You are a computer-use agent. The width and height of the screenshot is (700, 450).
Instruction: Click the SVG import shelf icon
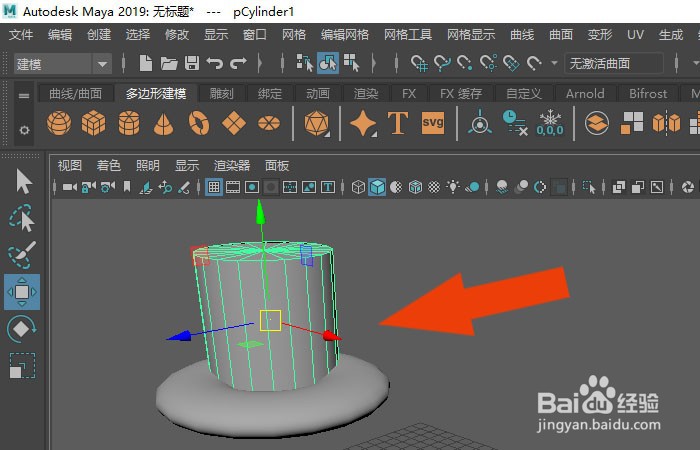(x=433, y=123)
